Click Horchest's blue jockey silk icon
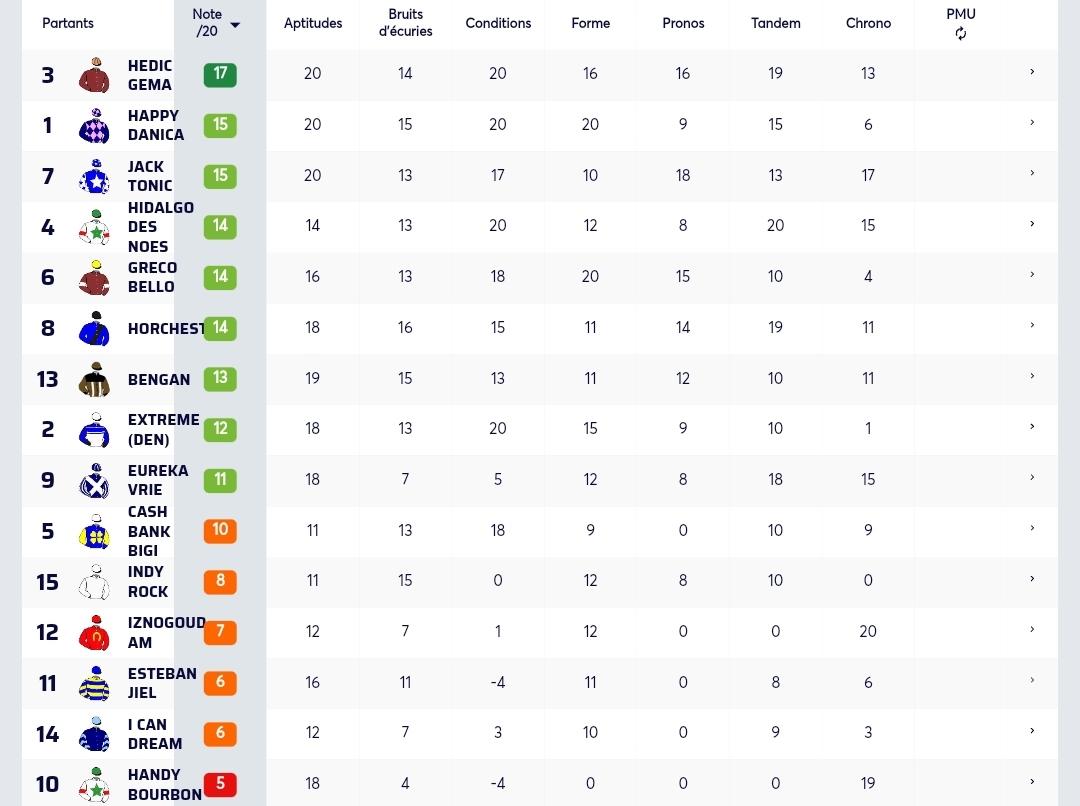The width and height of the screenshot is (1080, 806). point(94,329)
